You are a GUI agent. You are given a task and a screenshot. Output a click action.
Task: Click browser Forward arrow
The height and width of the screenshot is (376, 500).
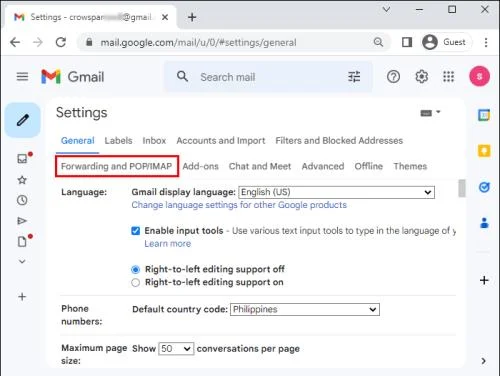[x=38, y=42]
